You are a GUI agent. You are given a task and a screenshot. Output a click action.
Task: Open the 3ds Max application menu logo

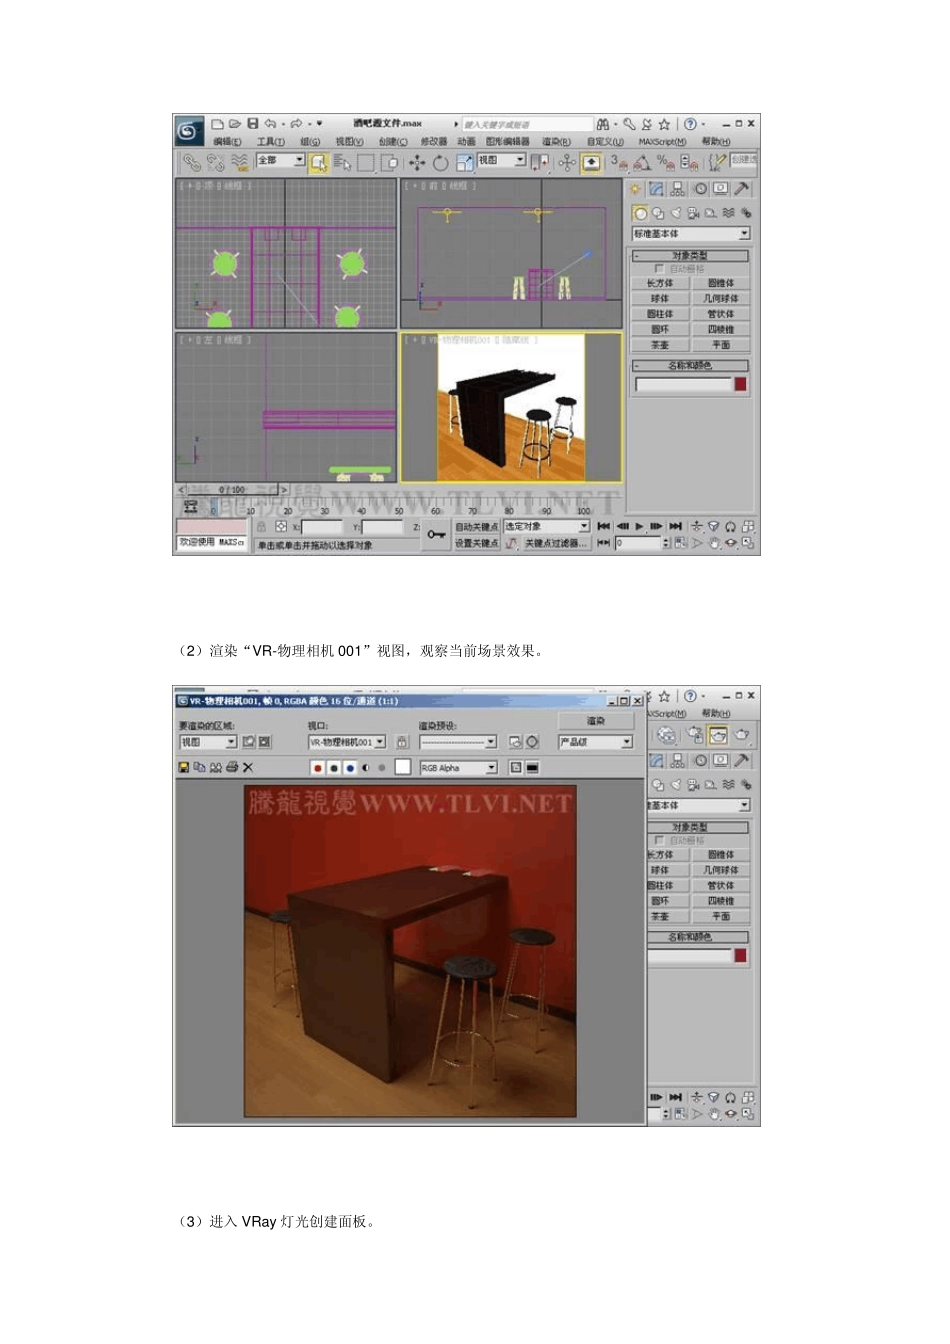[189, 130]
